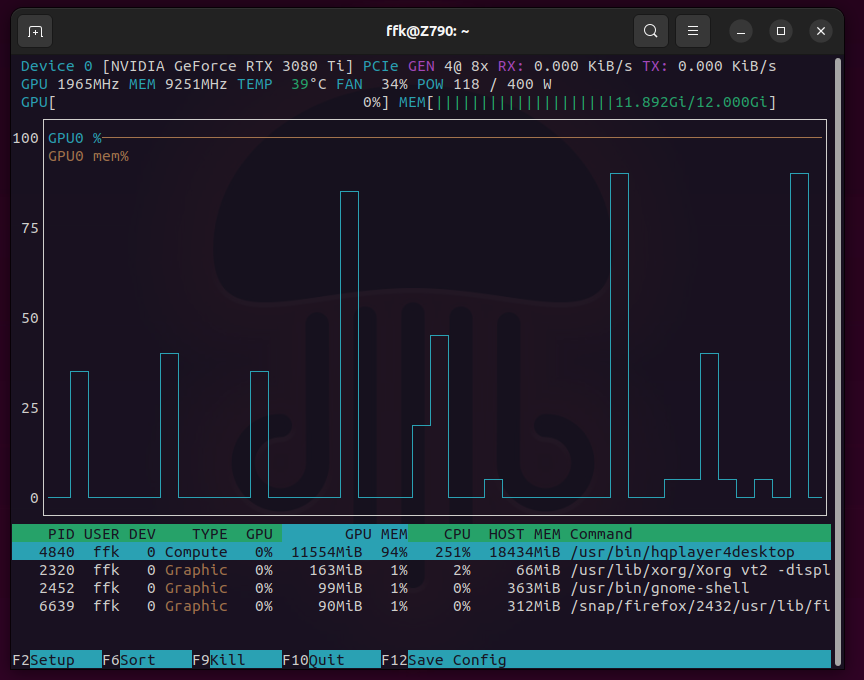Select the firefox process row
Viewport: 864px width, 680px height.
pos(420,606)
